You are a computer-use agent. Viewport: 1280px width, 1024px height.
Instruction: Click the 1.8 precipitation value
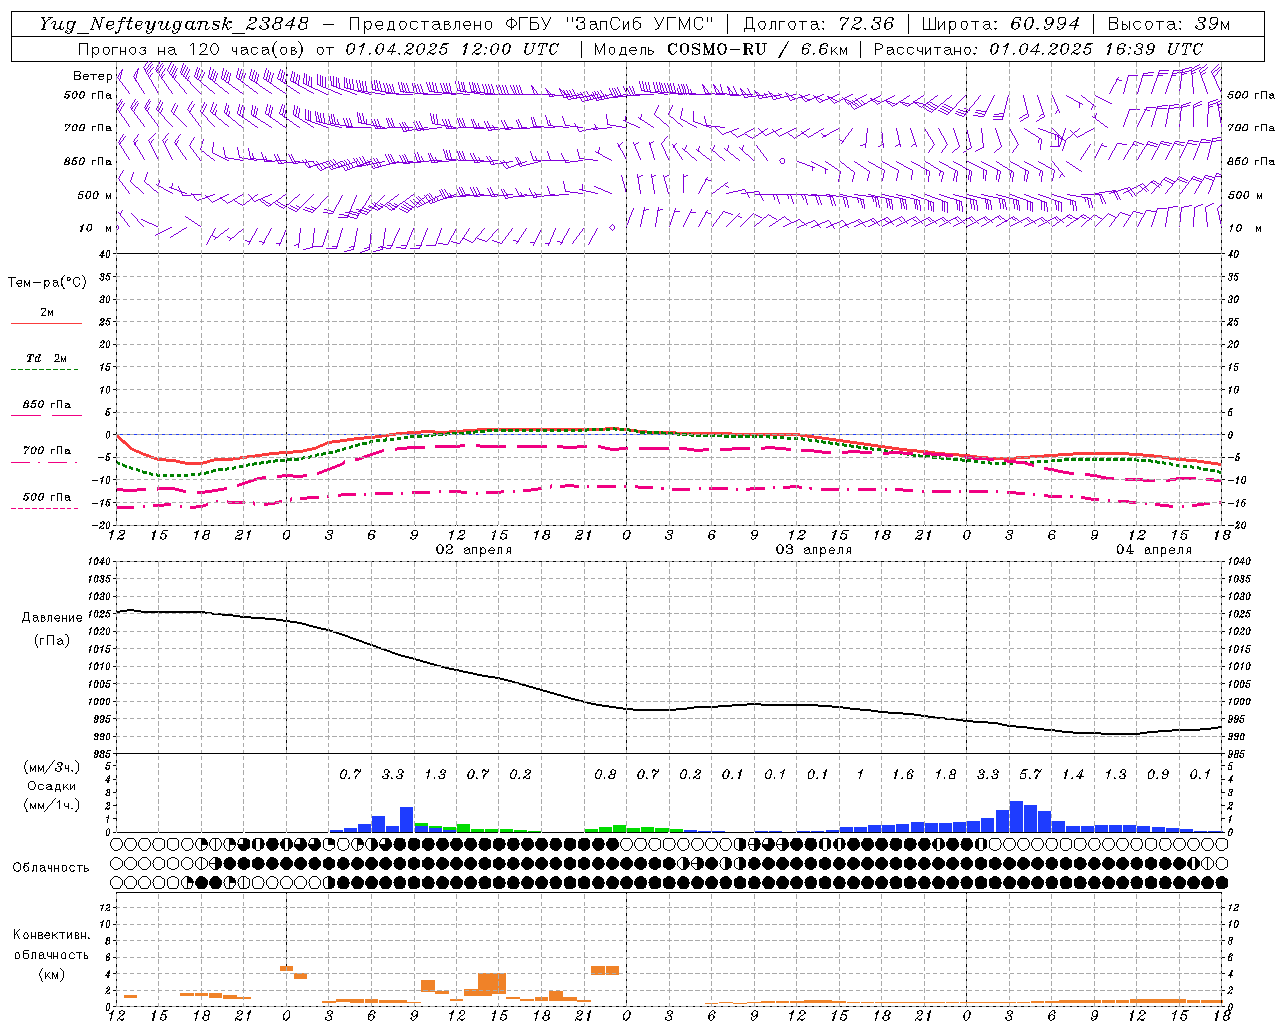[945, 774]
